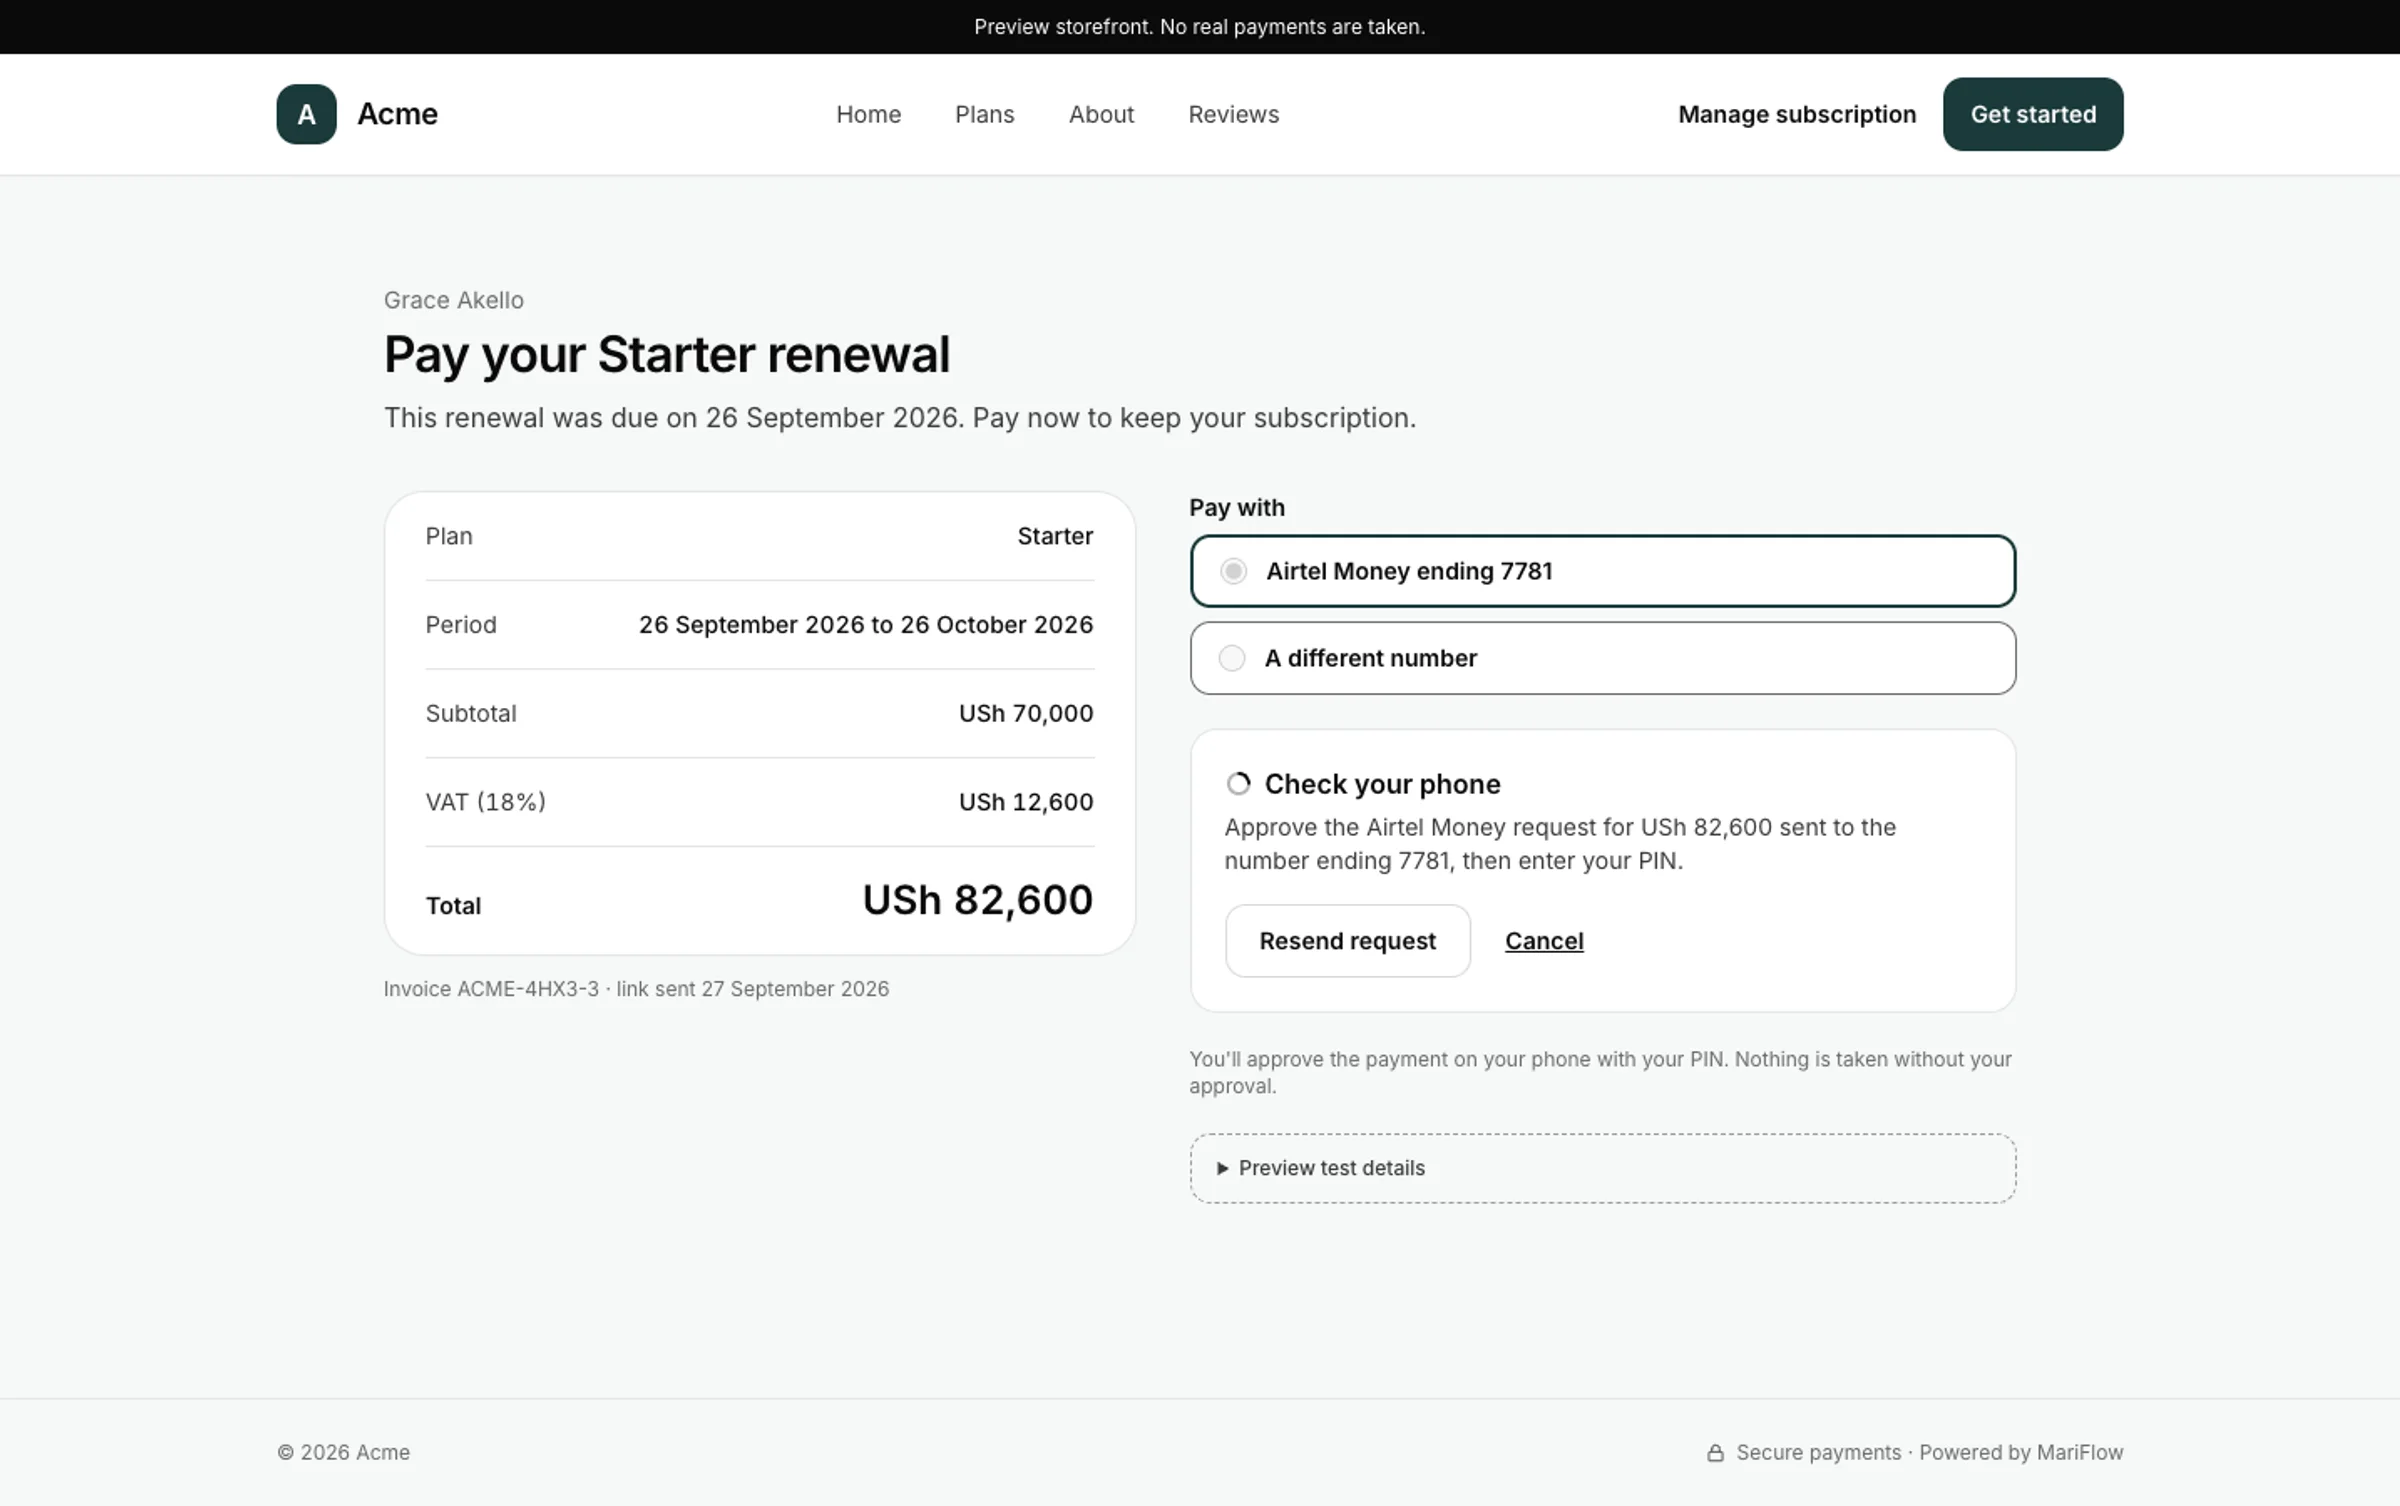Click the Subtotal label
2400x1506 pixels.
pyautogui.click(x=471, y=713)
